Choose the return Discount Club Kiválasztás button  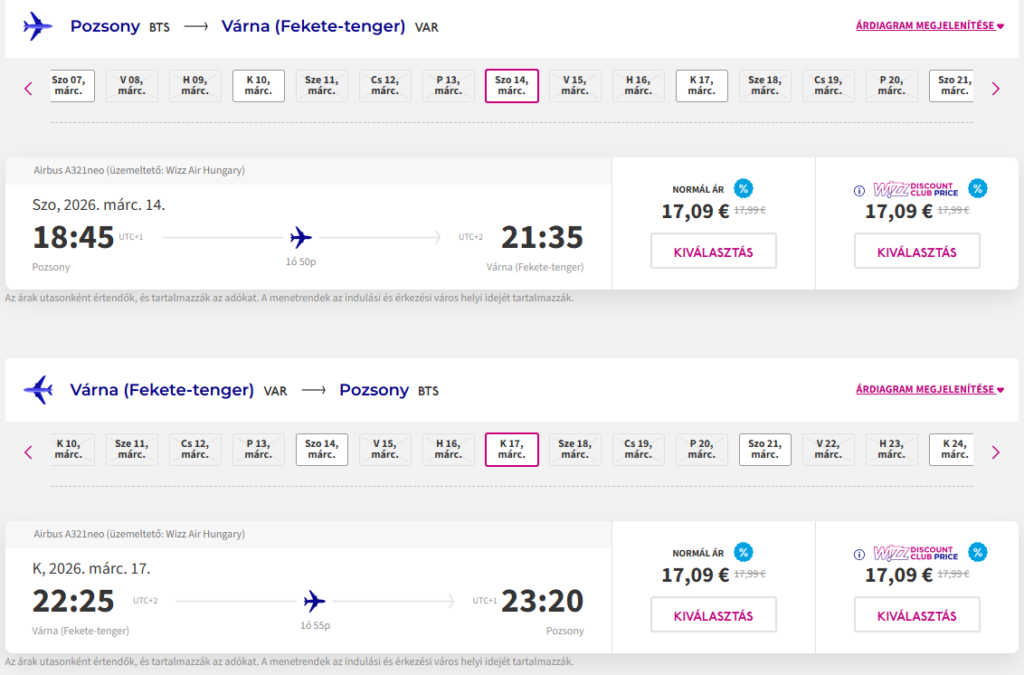pyautogui.click(x=916, y=615)
